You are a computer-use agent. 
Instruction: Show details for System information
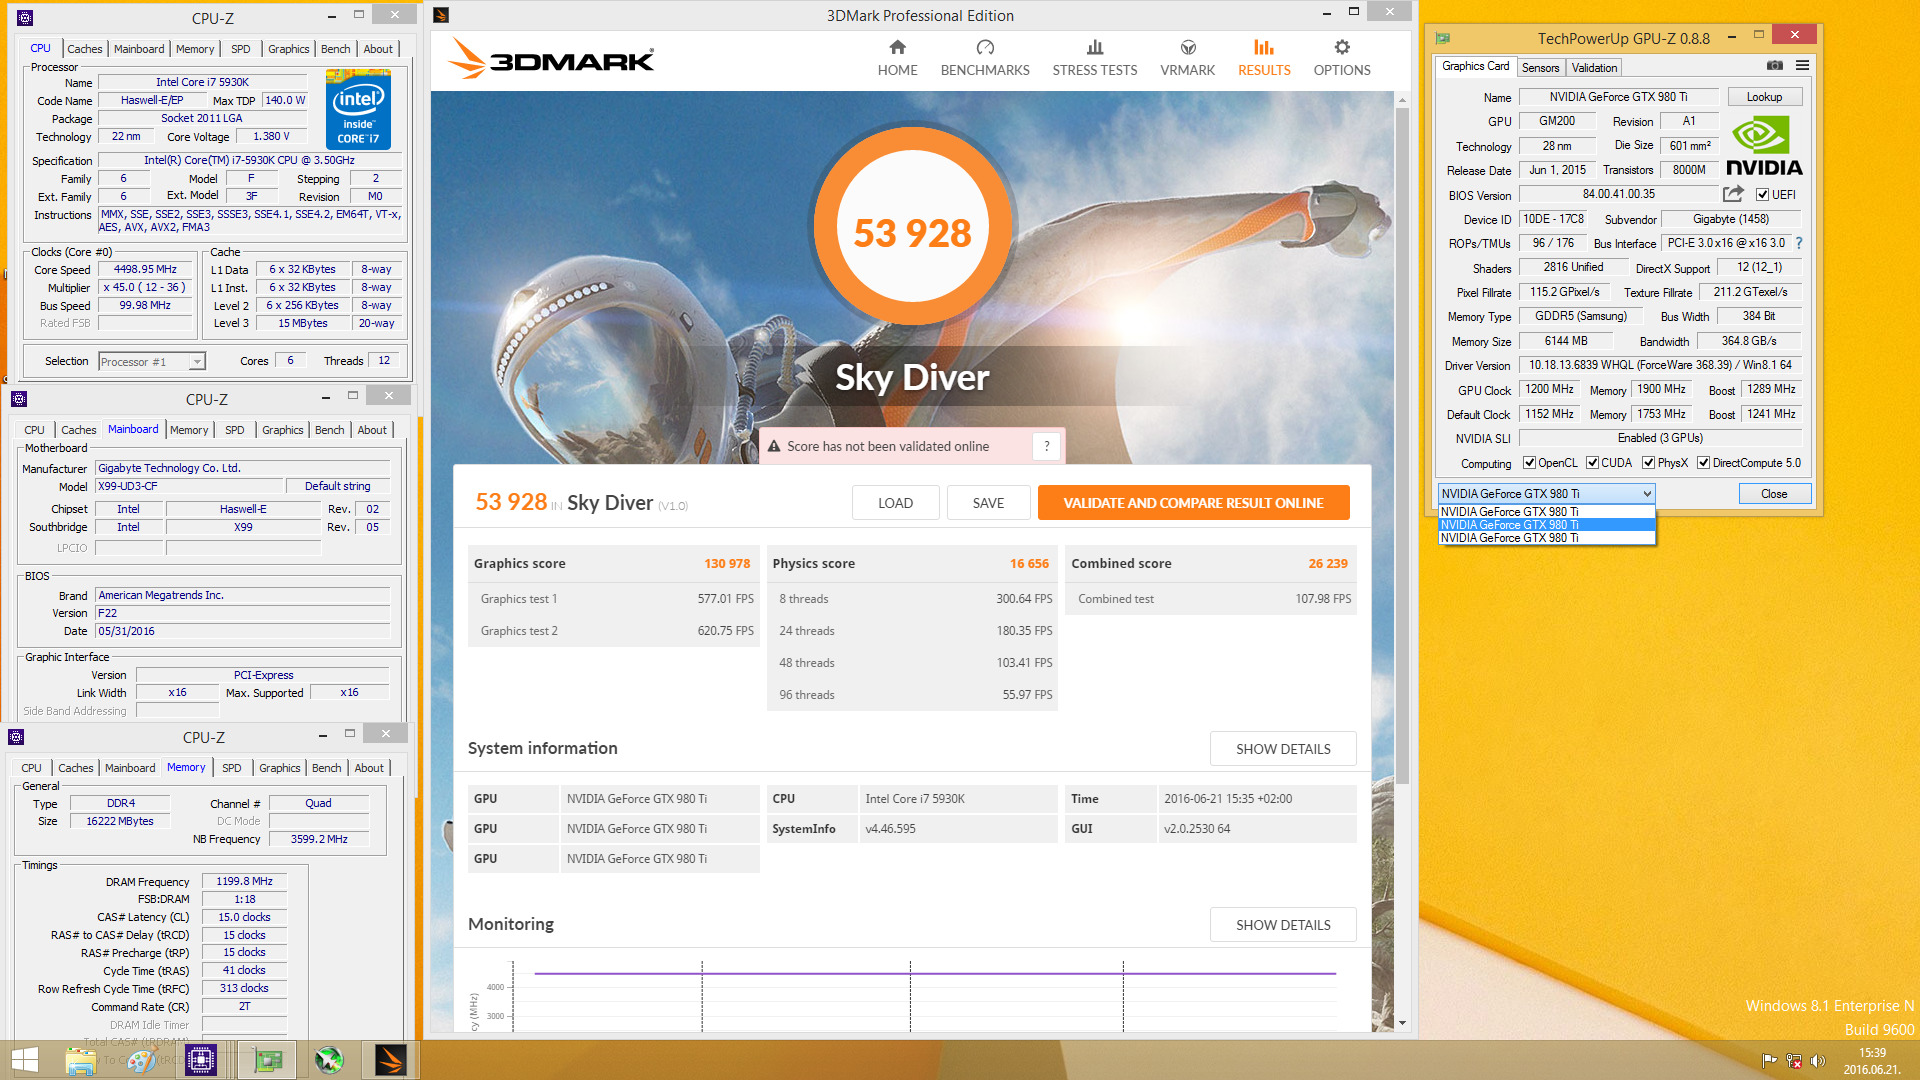tap(1283, 749)
